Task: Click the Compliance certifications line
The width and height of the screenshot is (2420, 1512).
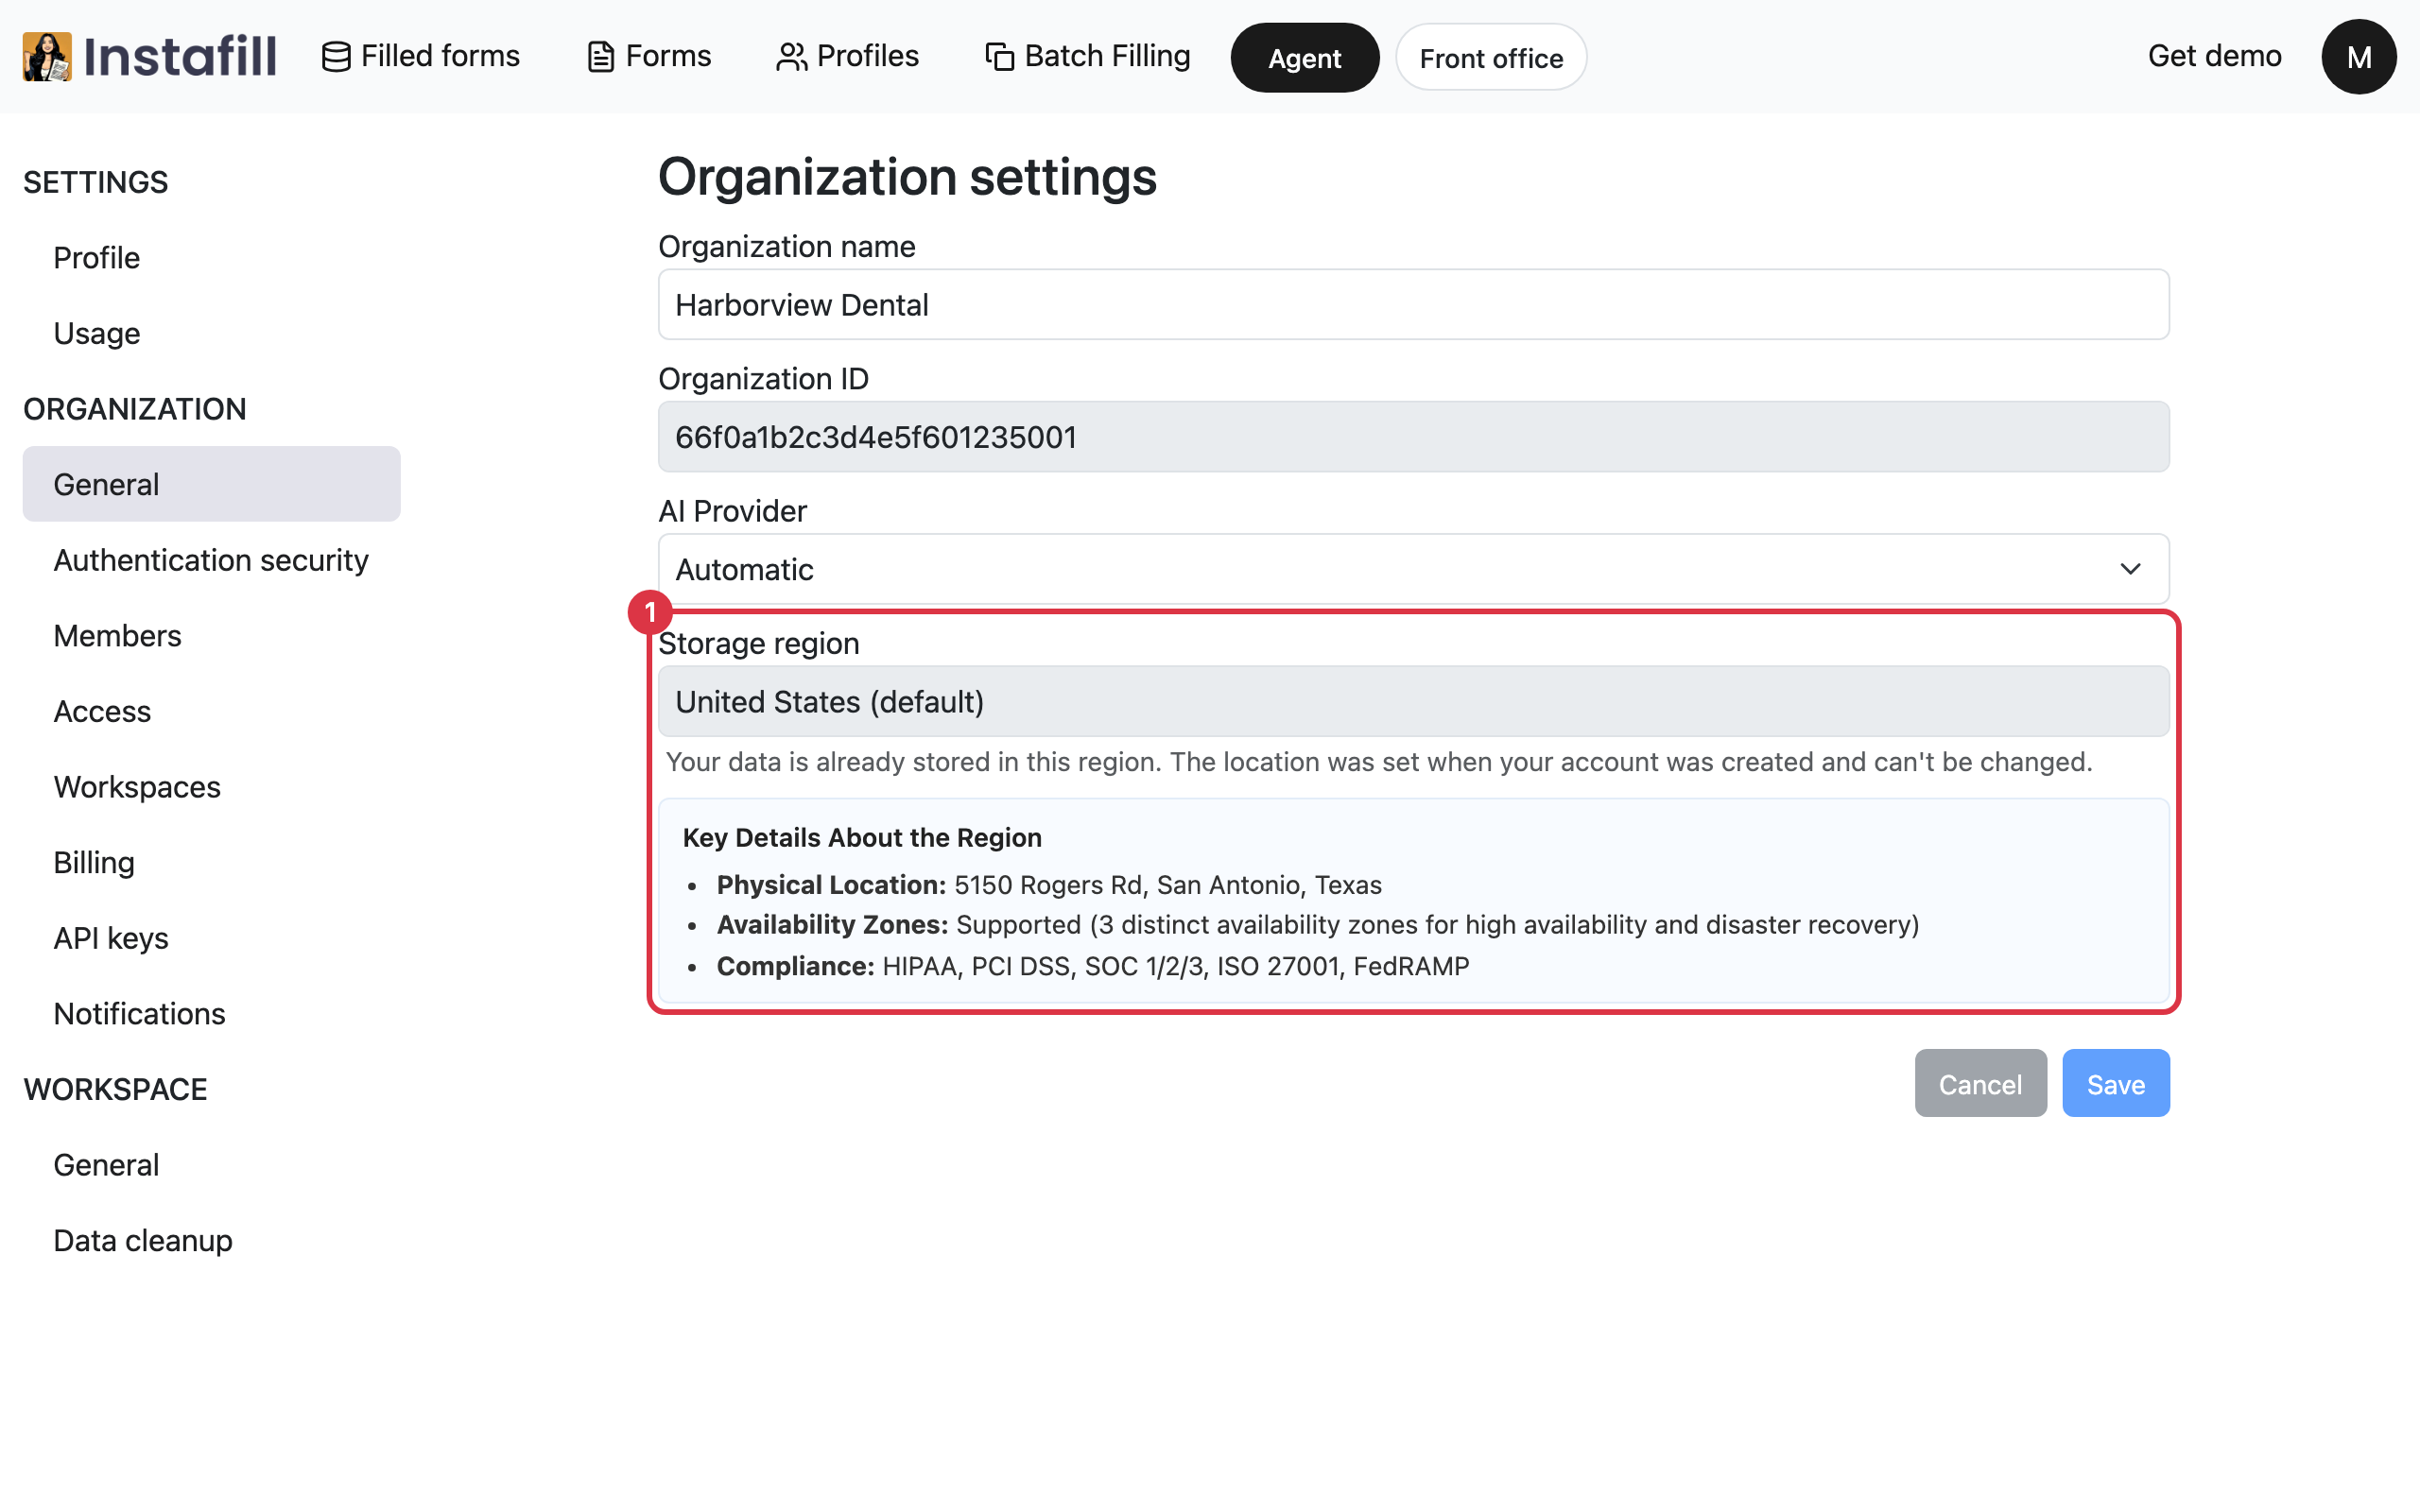Action: tap(1093, 966)
